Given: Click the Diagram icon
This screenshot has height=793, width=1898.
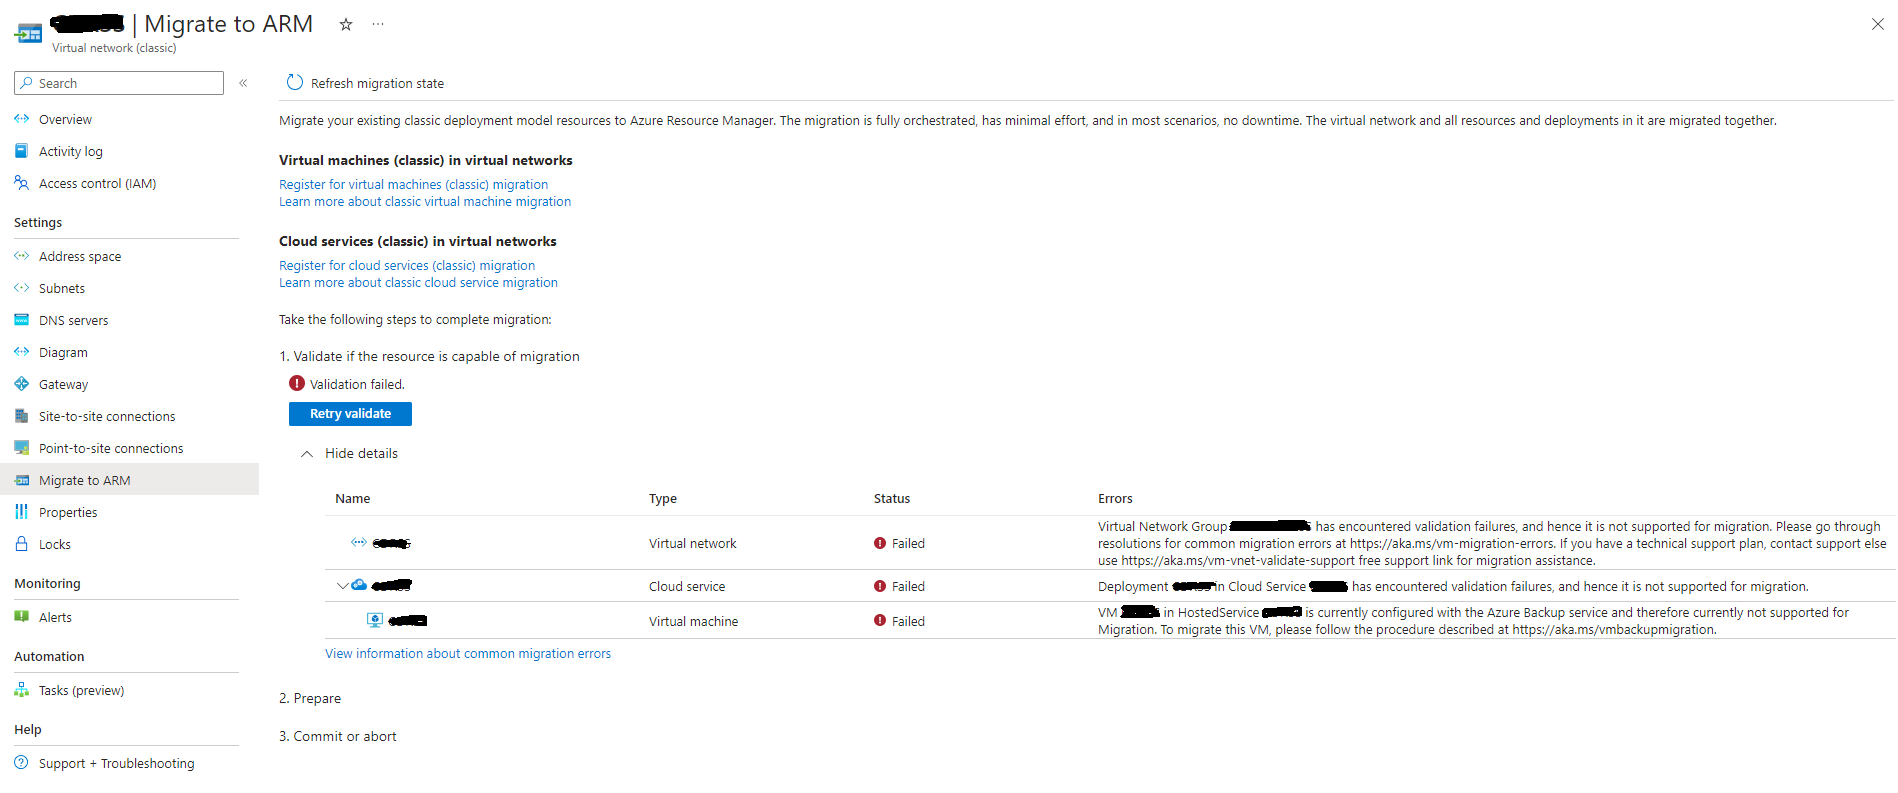Looking at the screenshot, I should point(22,352).
